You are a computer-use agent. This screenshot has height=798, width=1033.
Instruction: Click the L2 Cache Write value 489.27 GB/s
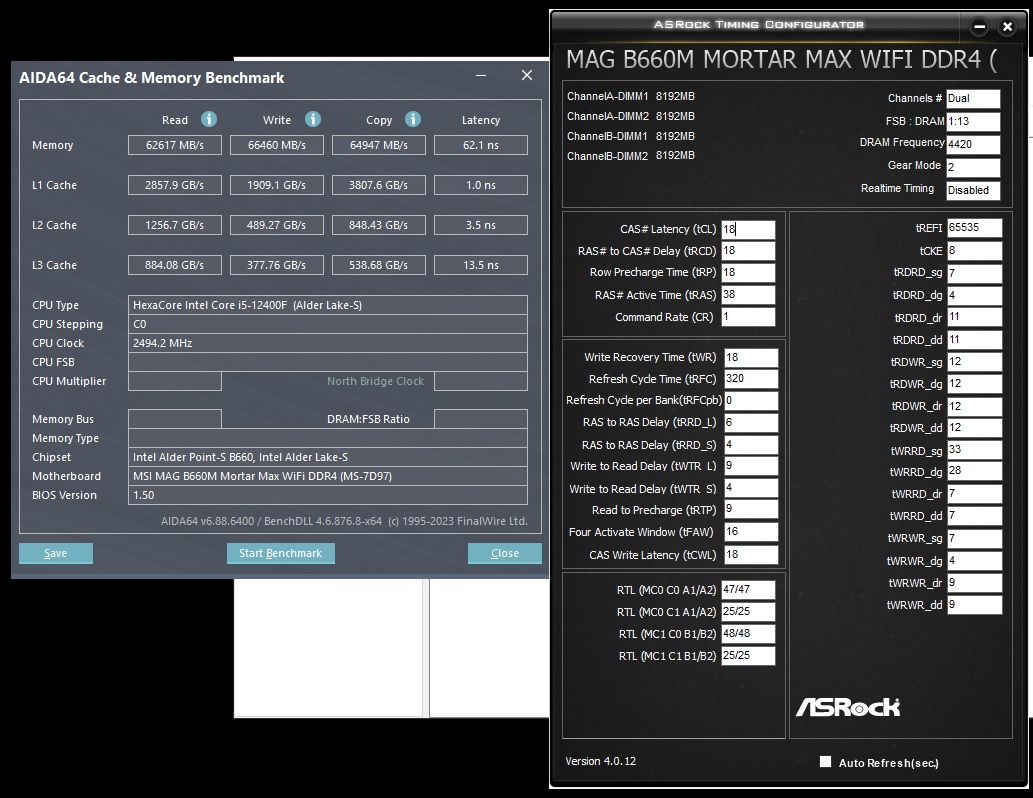click(x=277, y=225)
